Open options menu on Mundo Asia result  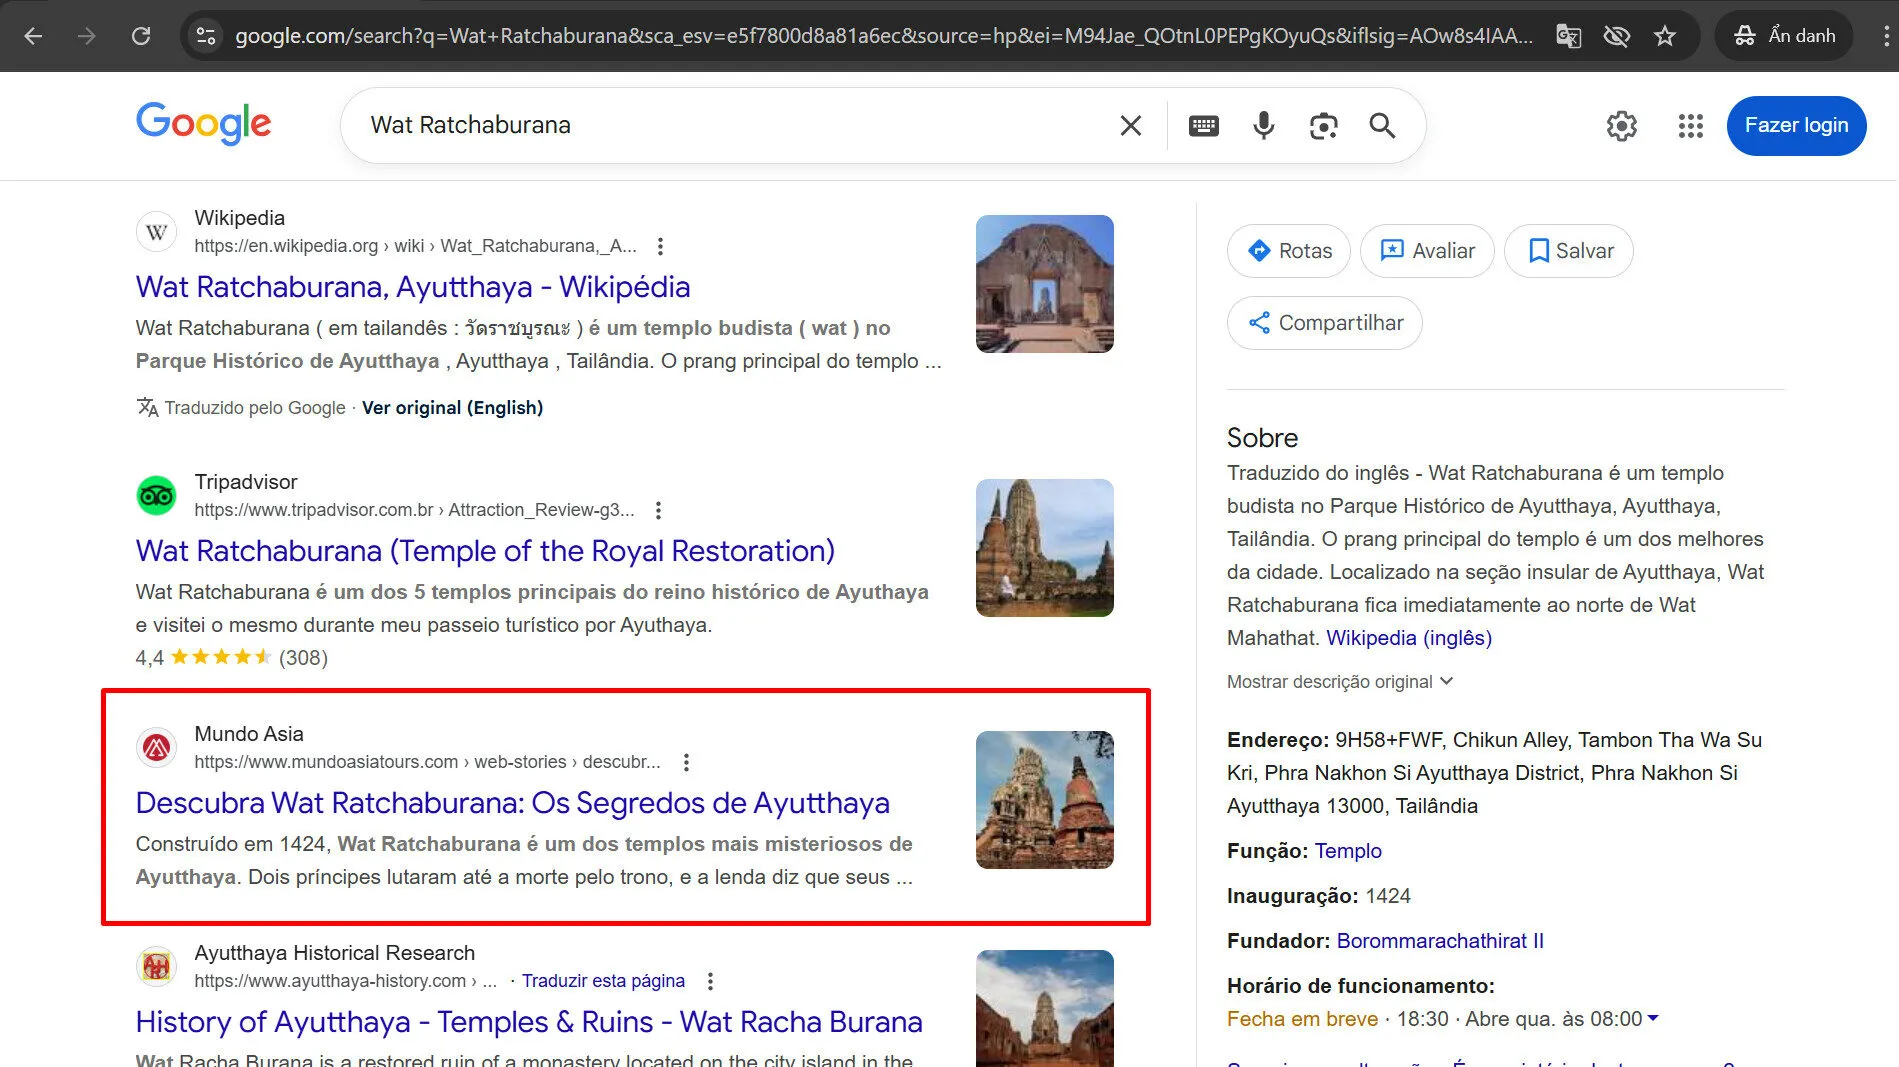pyautogui.click(x=686, y=762)
